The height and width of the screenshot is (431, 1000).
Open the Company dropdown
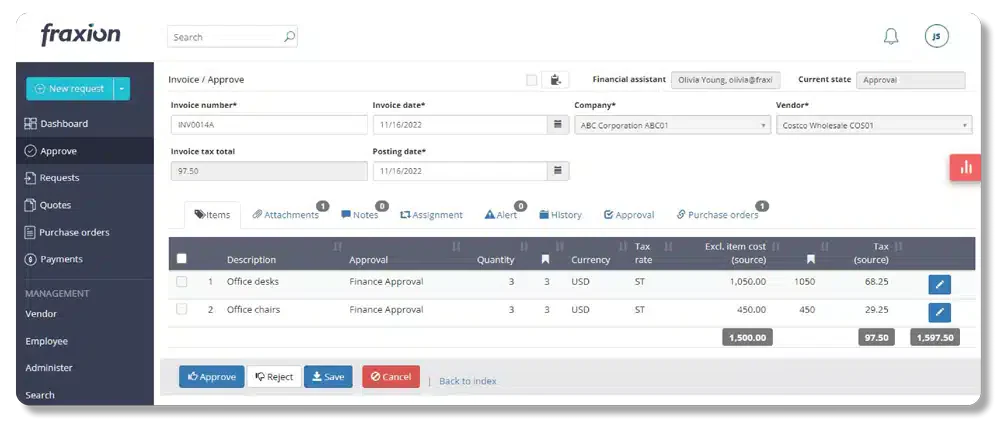point(672,126)
